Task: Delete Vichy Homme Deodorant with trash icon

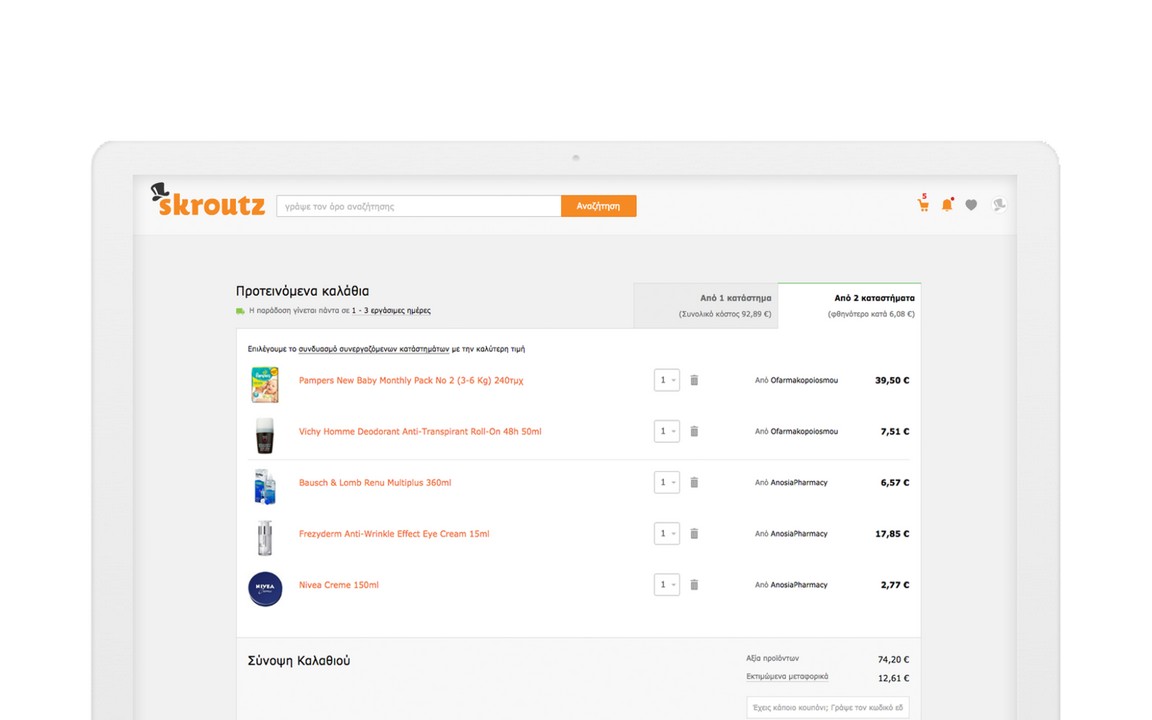Action: (x=694, y=431)
